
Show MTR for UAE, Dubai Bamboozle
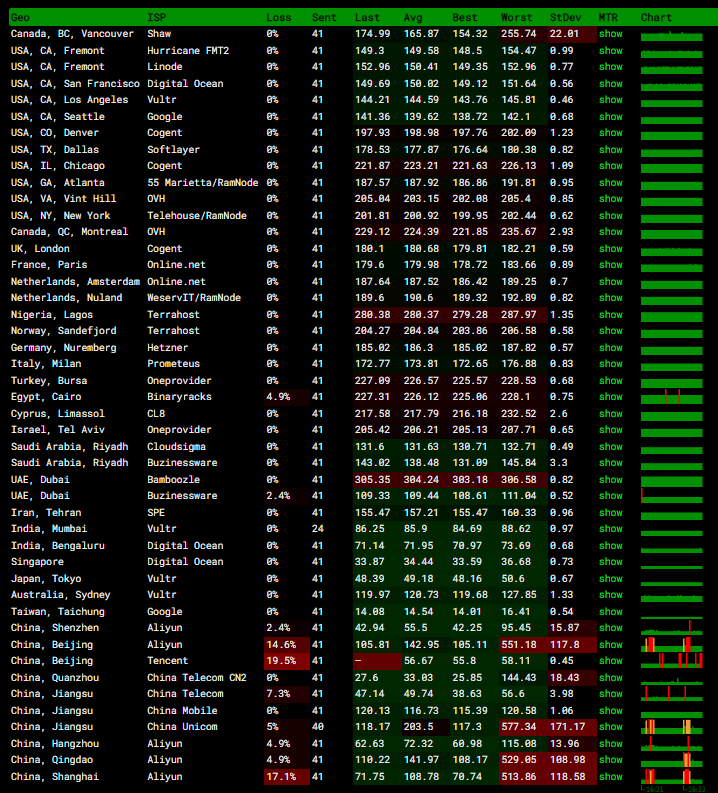[610, 479]
